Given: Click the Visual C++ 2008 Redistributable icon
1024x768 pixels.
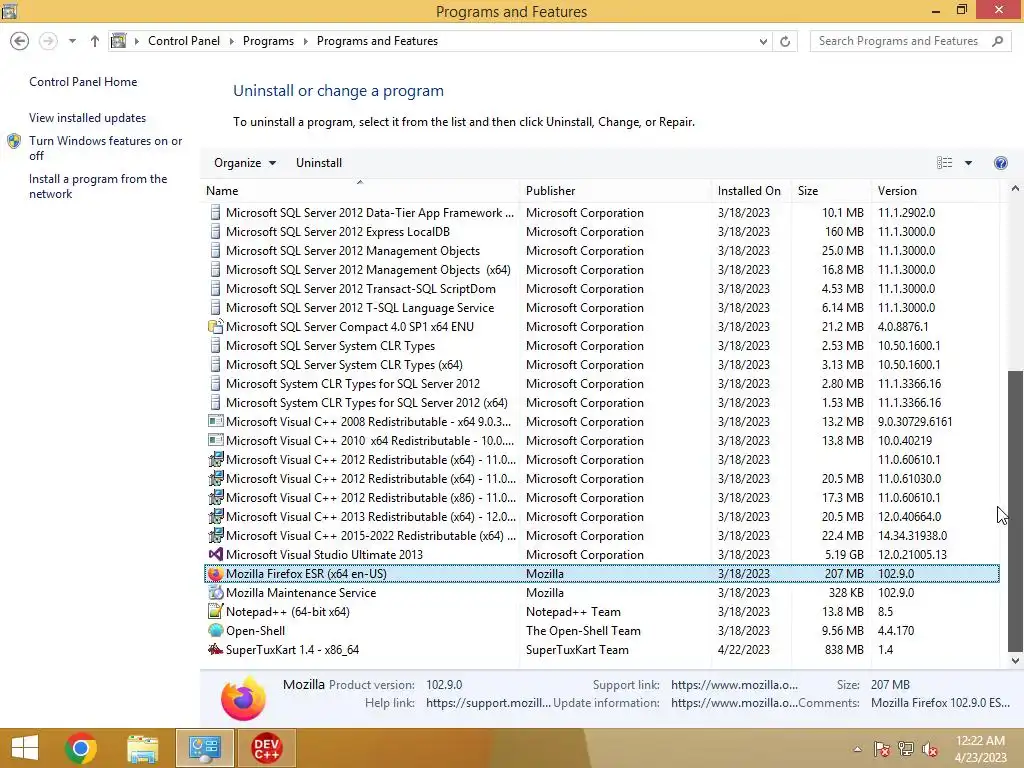Looking at the screenshot, I should pyautogui.click(x=215, y=421).
